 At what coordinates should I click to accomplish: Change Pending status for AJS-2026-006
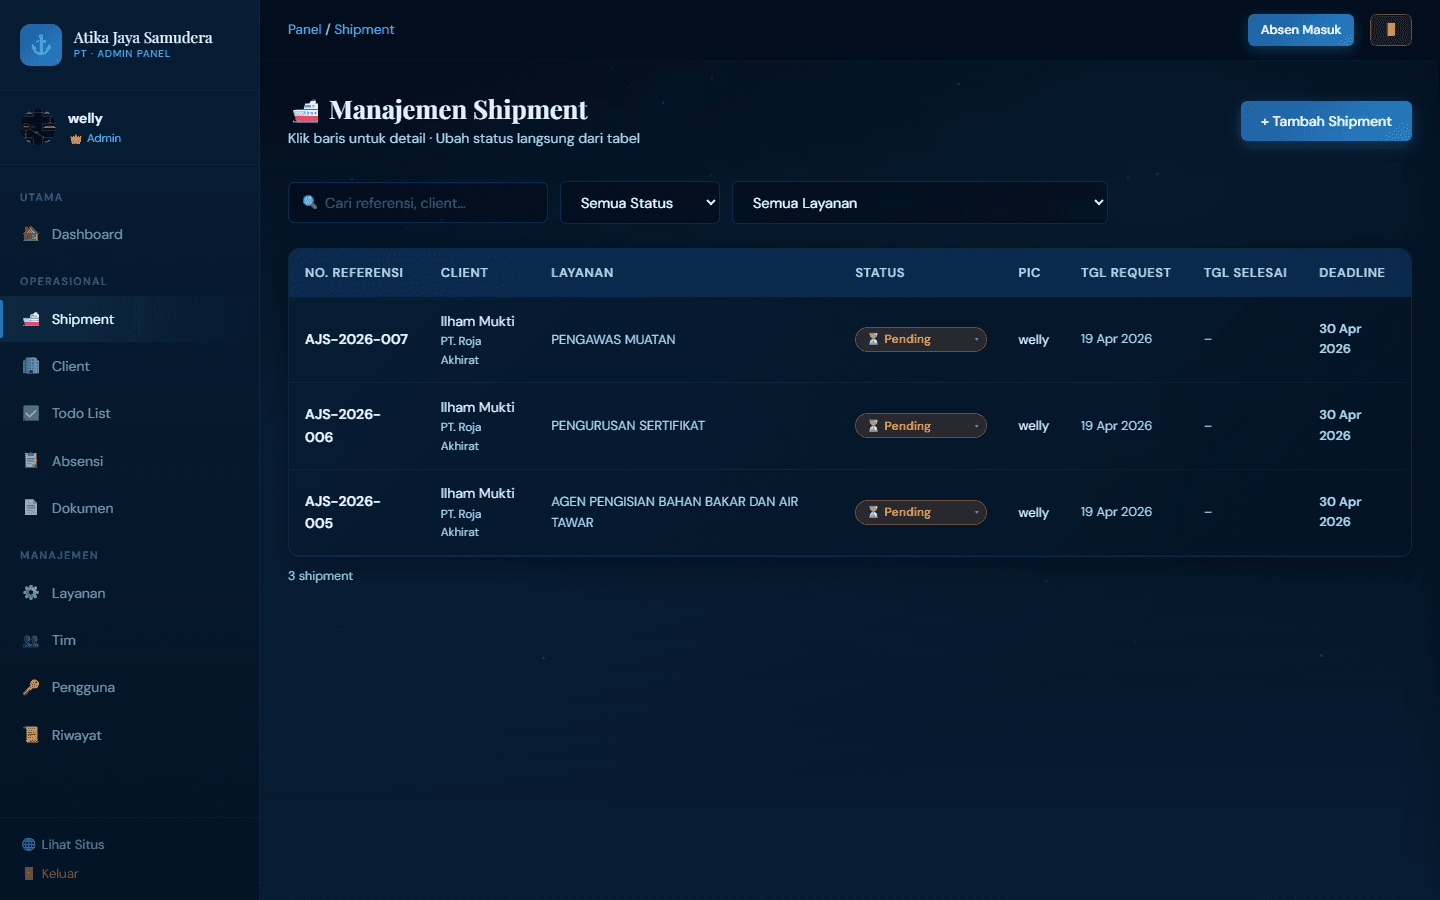(x=921, y=426)
